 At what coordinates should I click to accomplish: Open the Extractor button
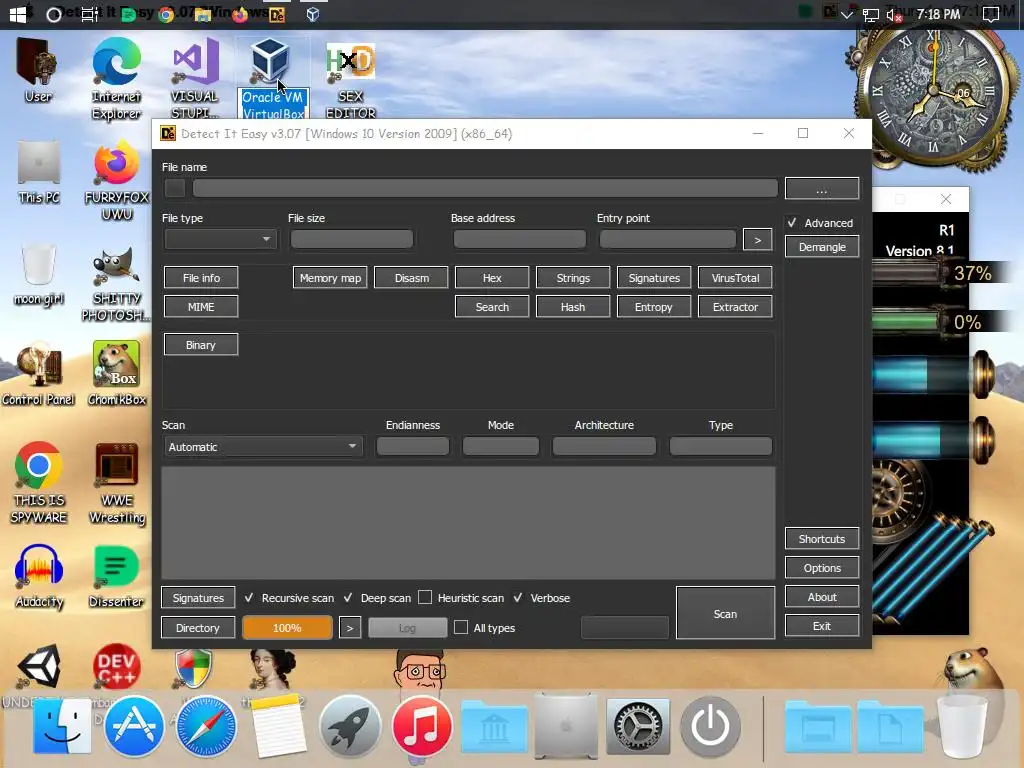[735, 307]
